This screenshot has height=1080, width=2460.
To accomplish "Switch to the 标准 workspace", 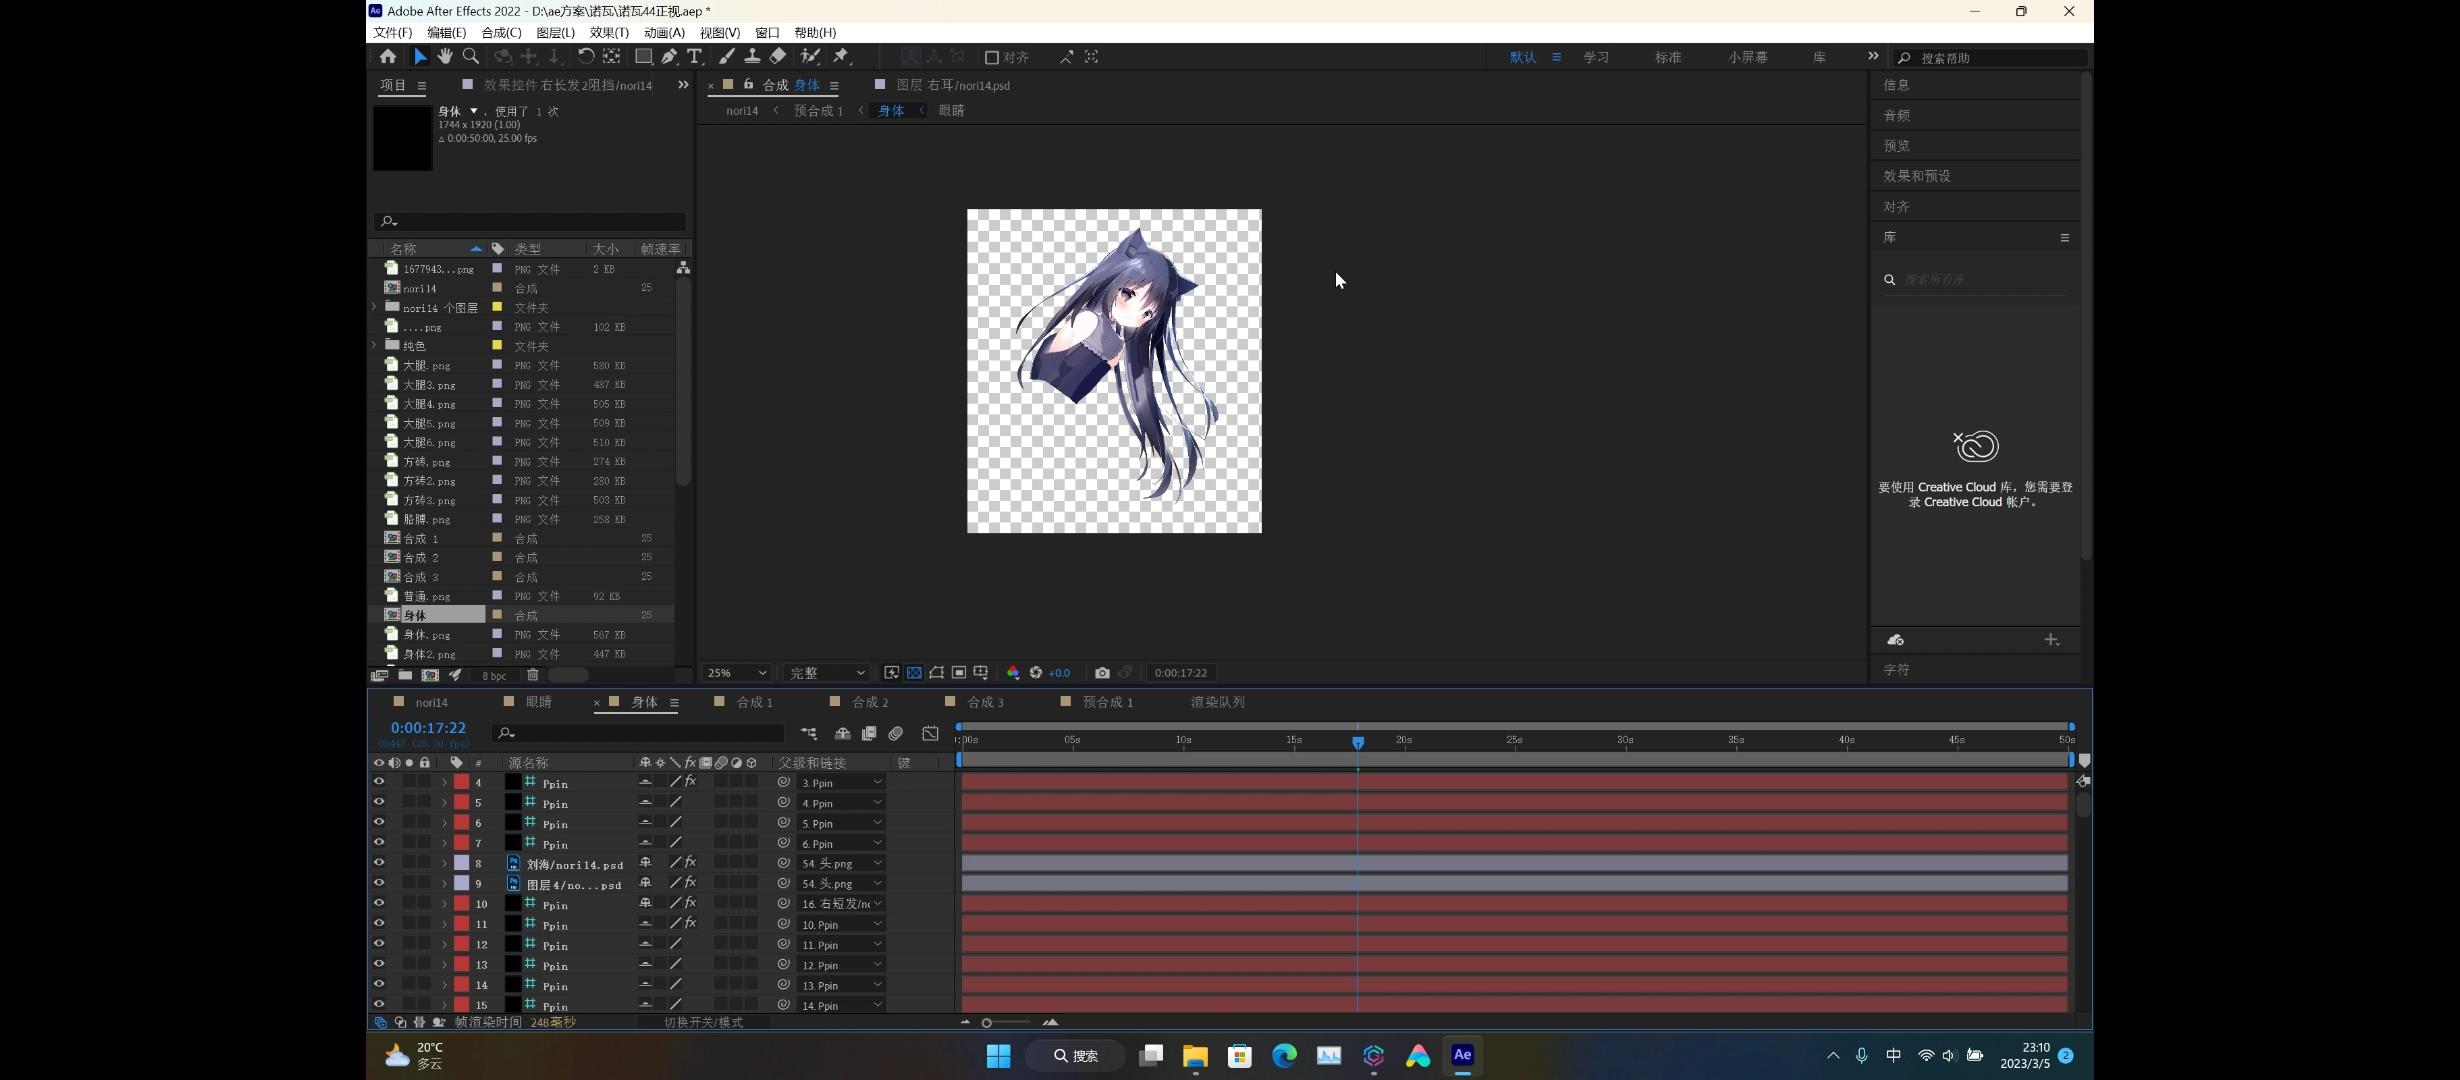I will tap(1668, 57).
